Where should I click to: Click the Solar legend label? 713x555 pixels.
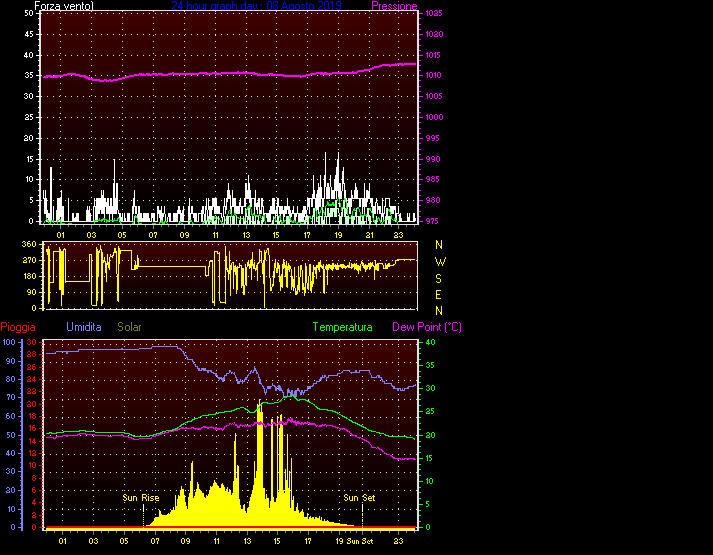click(130, 327)
